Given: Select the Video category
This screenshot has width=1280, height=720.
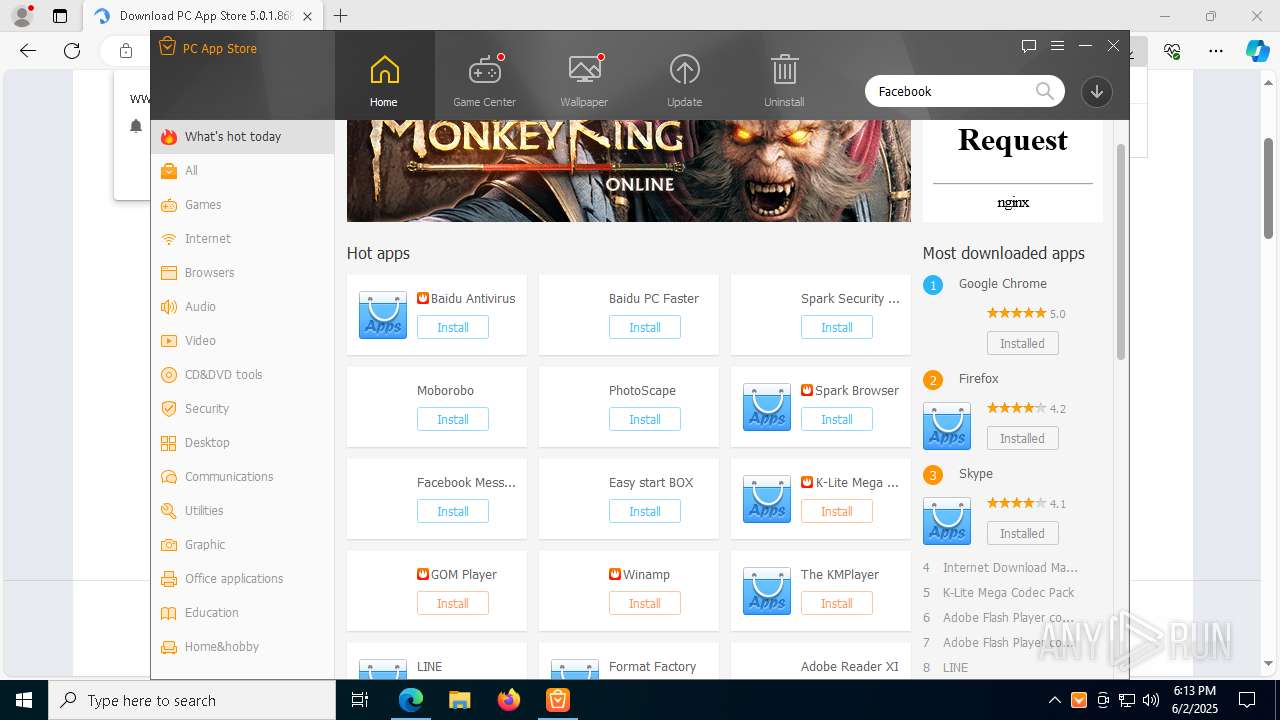Looking at the screenshot, I should pos(243,341).
